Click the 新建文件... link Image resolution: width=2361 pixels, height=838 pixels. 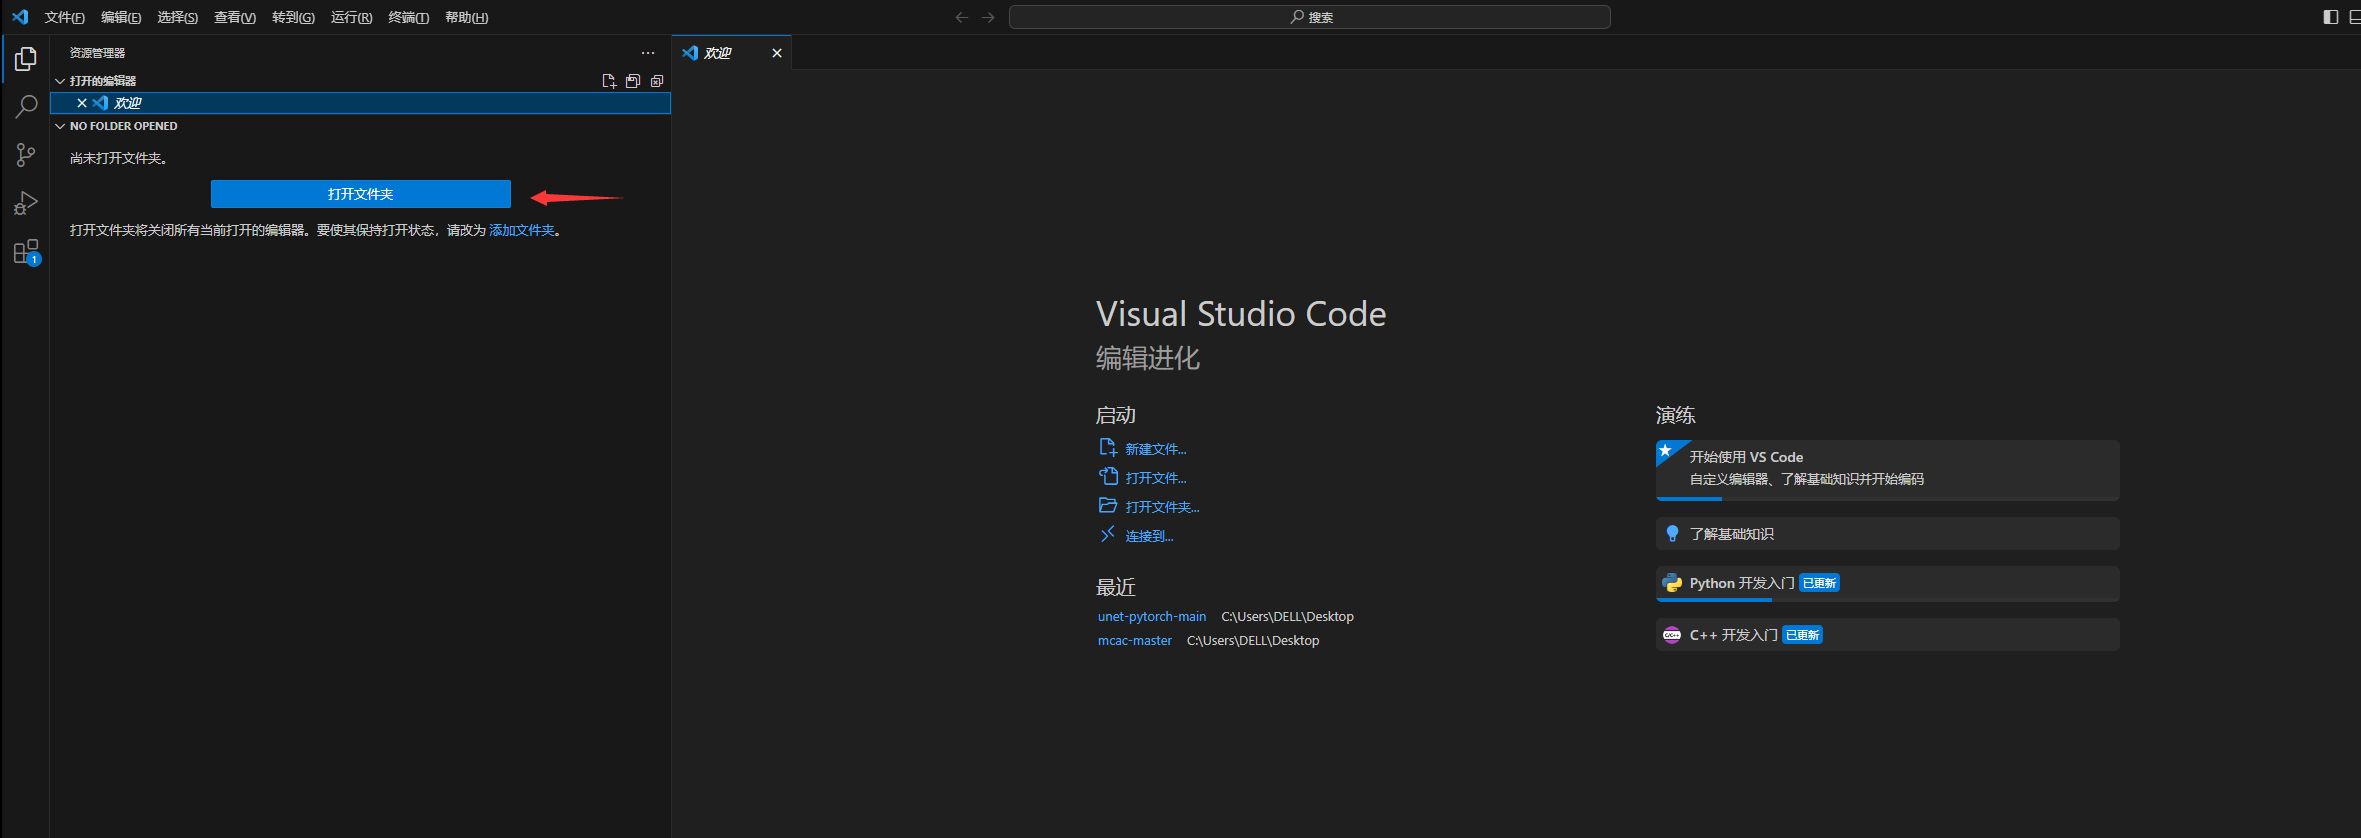[x=1156, y=449]
